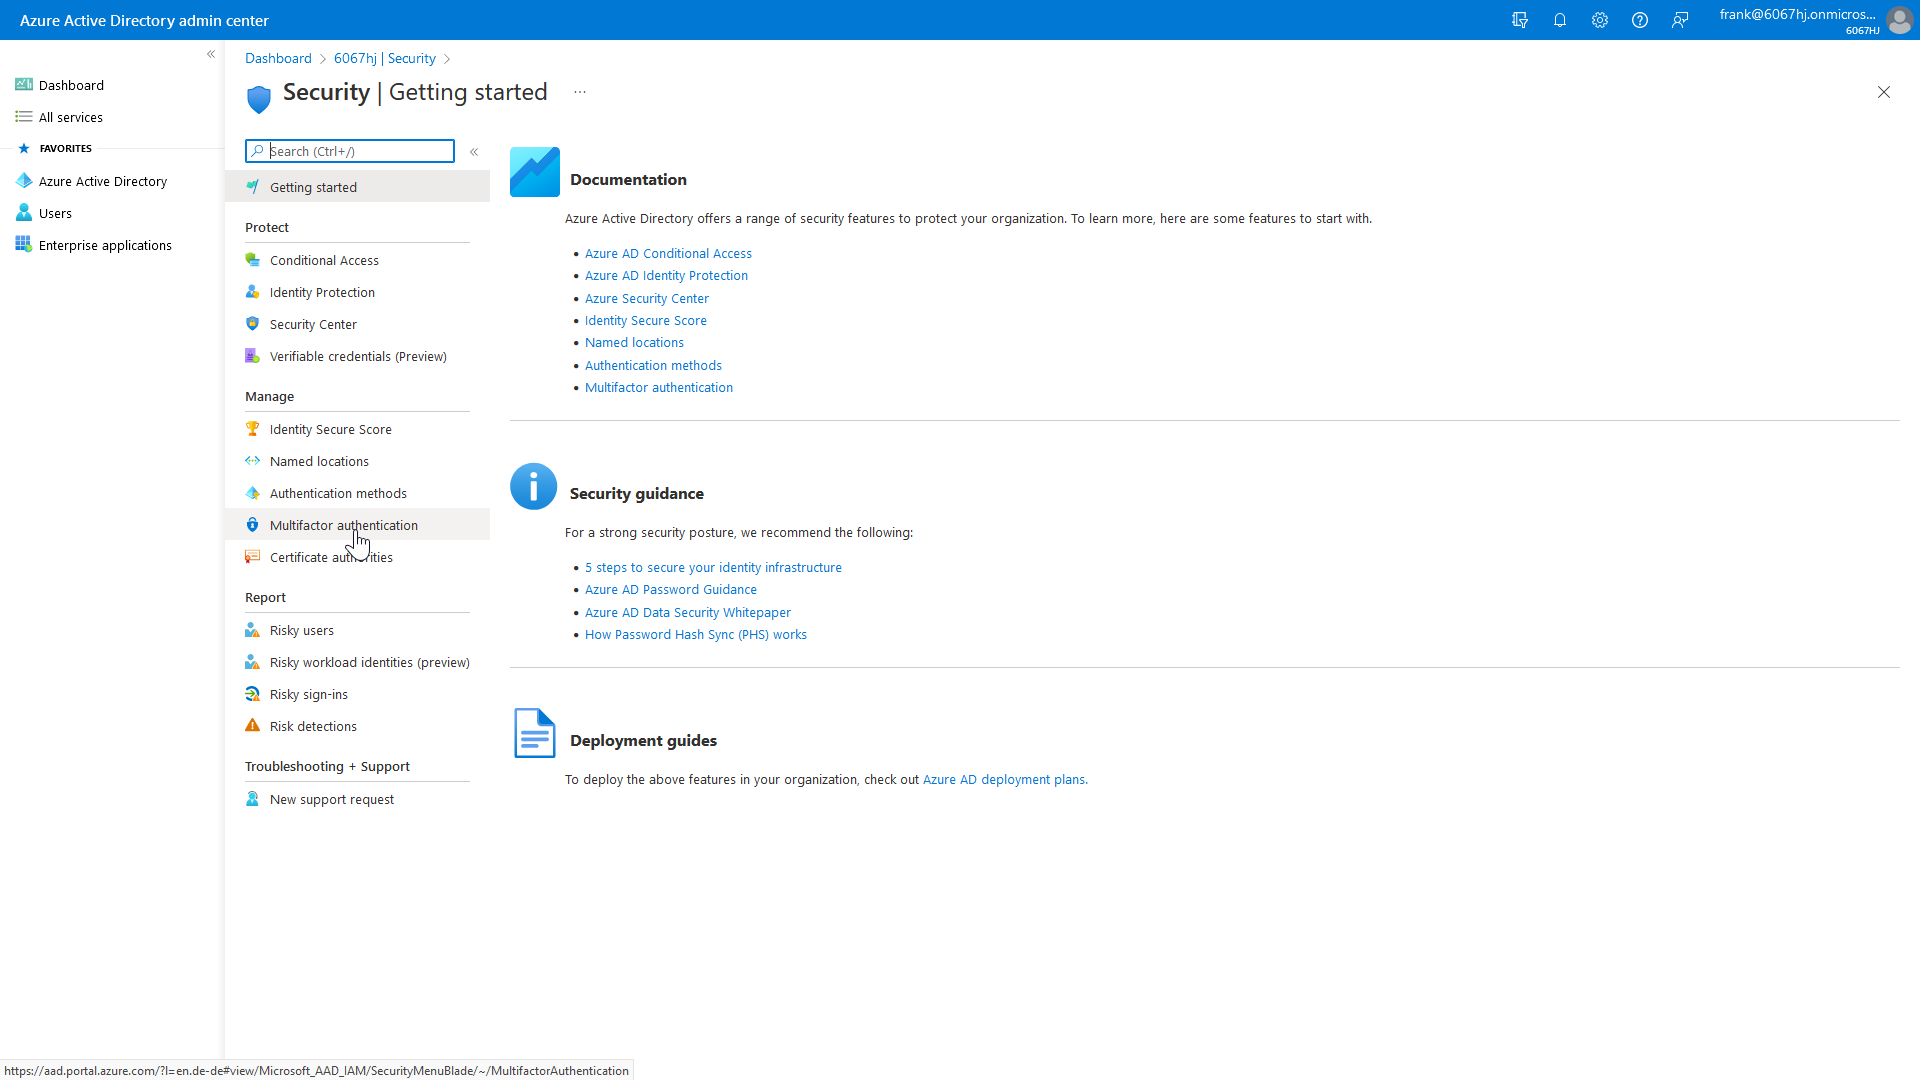Open 5 steps to secure your identity infrastructure
The image size is (1920, 1080).
click(x=713, y=567)
